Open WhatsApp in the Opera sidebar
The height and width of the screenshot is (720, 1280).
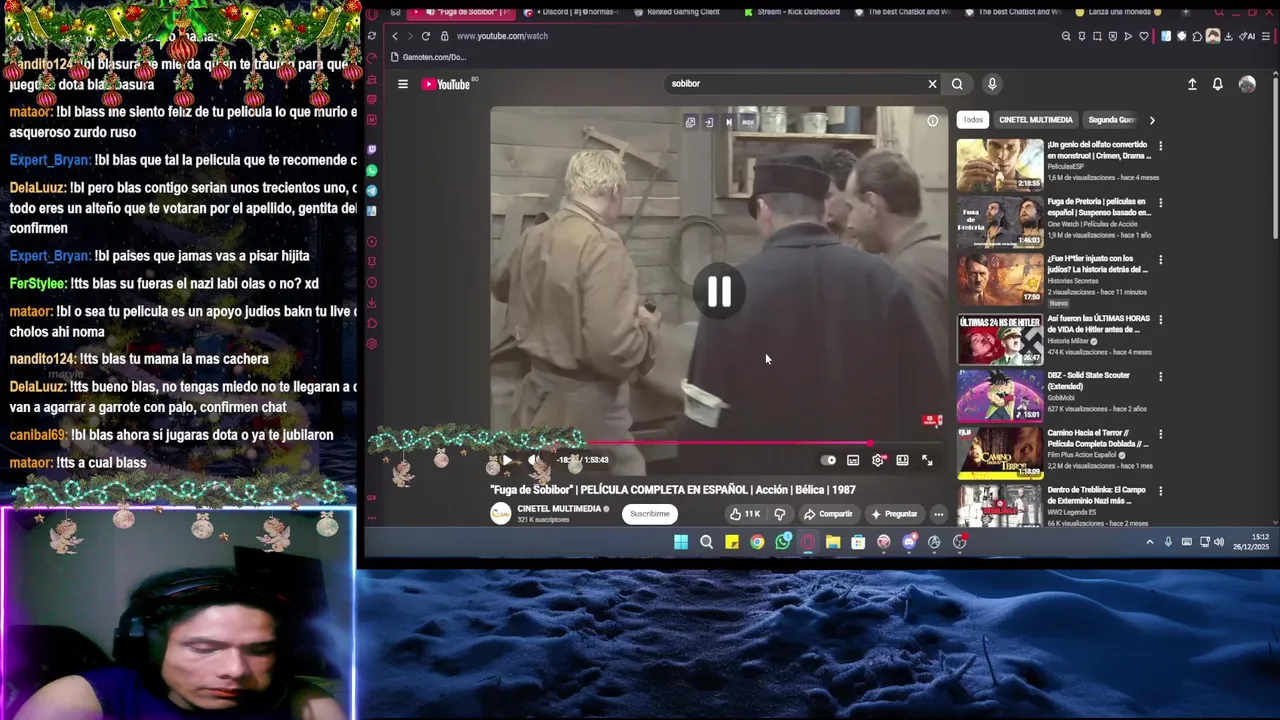pos(372,171)
